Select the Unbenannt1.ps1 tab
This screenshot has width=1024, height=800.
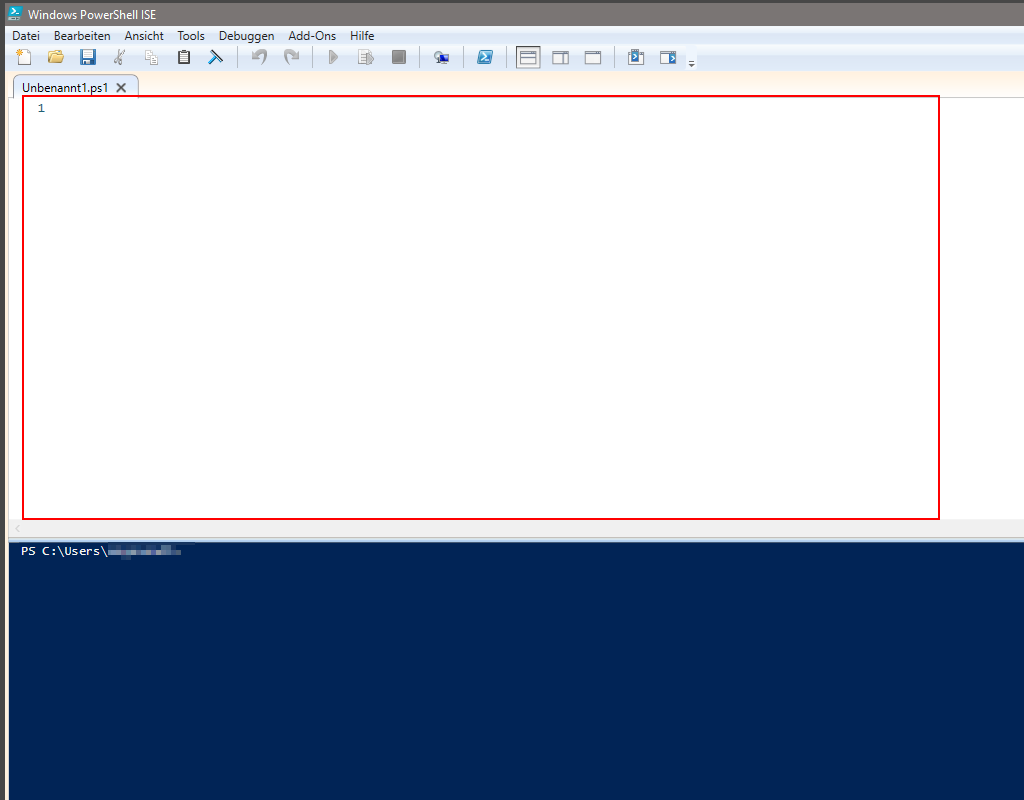click(65, 87)
